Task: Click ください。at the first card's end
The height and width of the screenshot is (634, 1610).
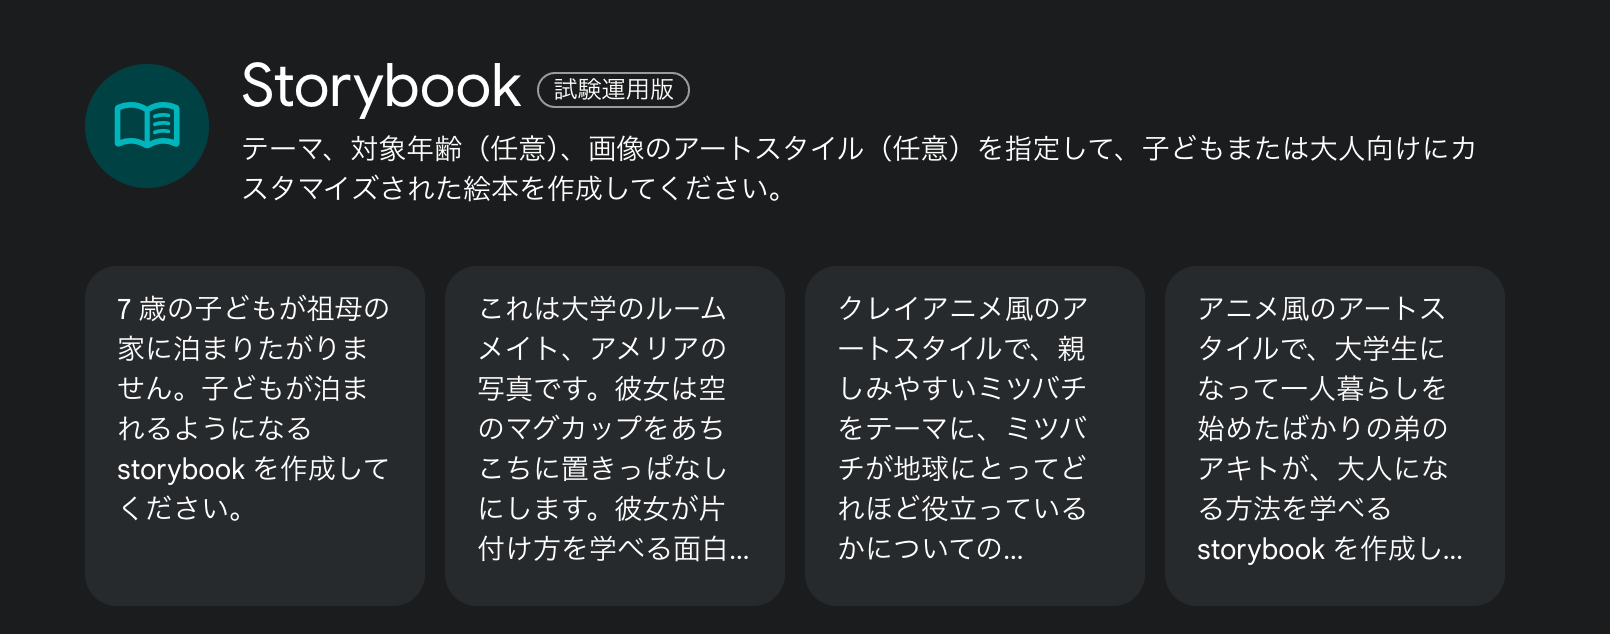Action: [x=181, y=509]
